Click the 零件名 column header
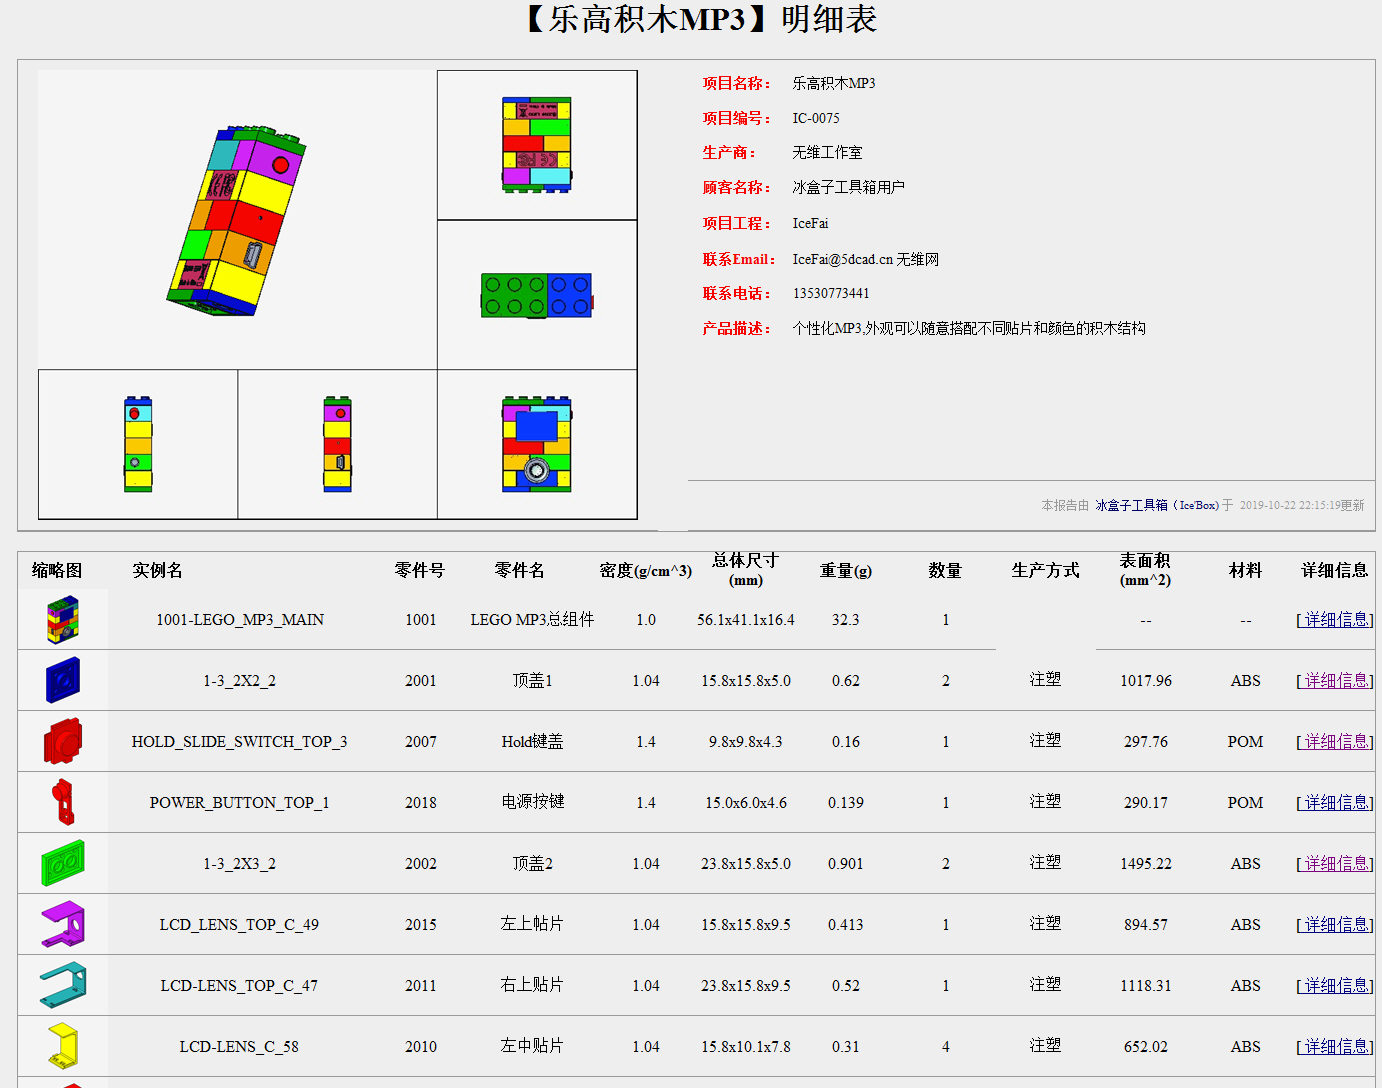 520,570
